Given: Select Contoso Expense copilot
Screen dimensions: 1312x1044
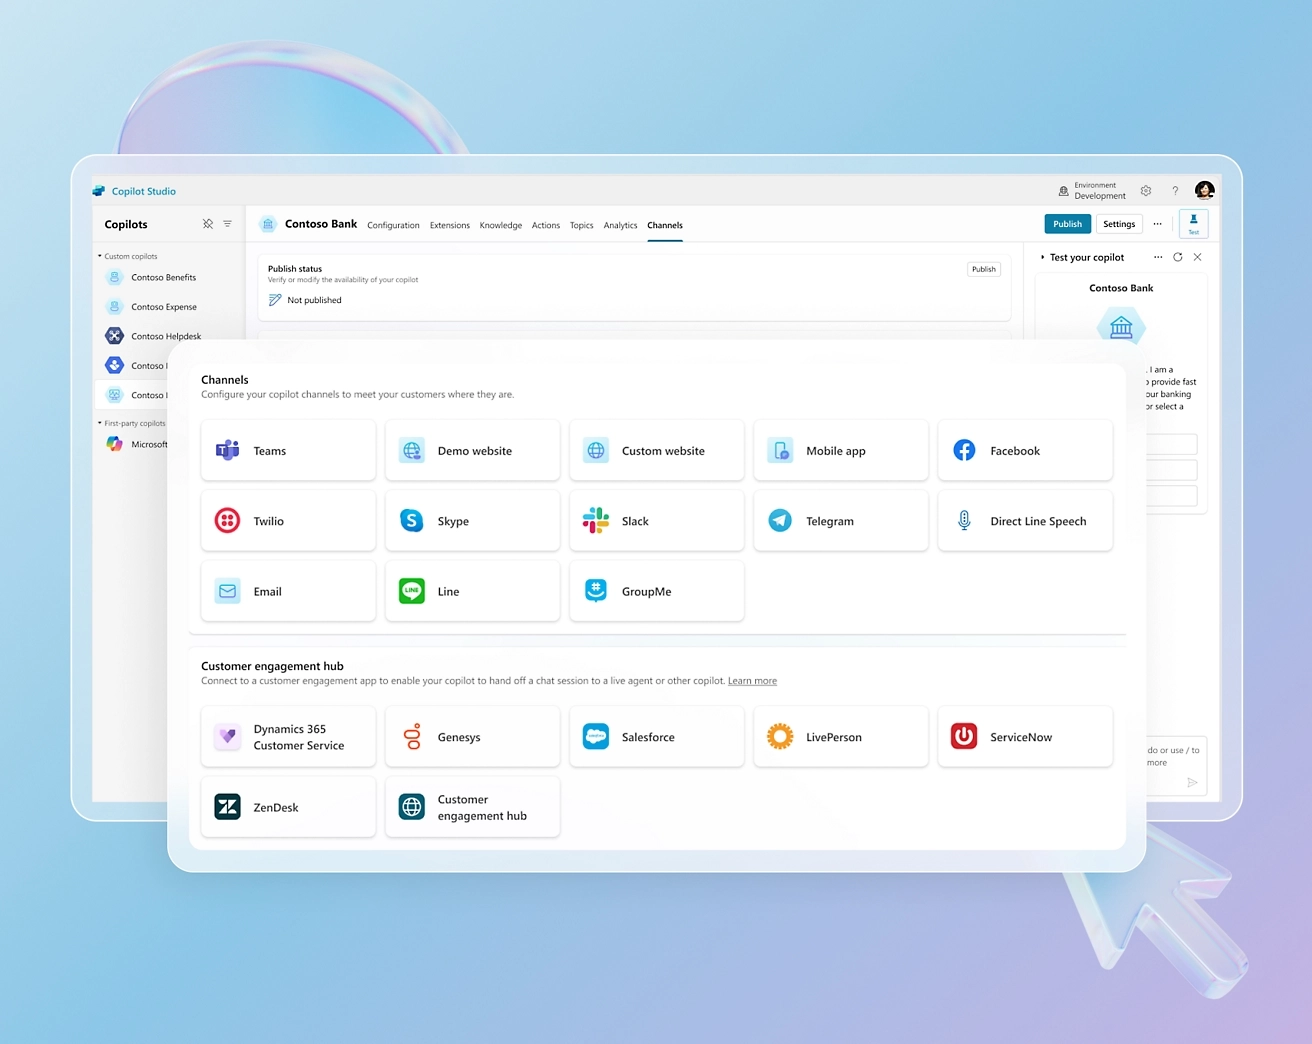Looking at the screenshot, I should (169, 307).
